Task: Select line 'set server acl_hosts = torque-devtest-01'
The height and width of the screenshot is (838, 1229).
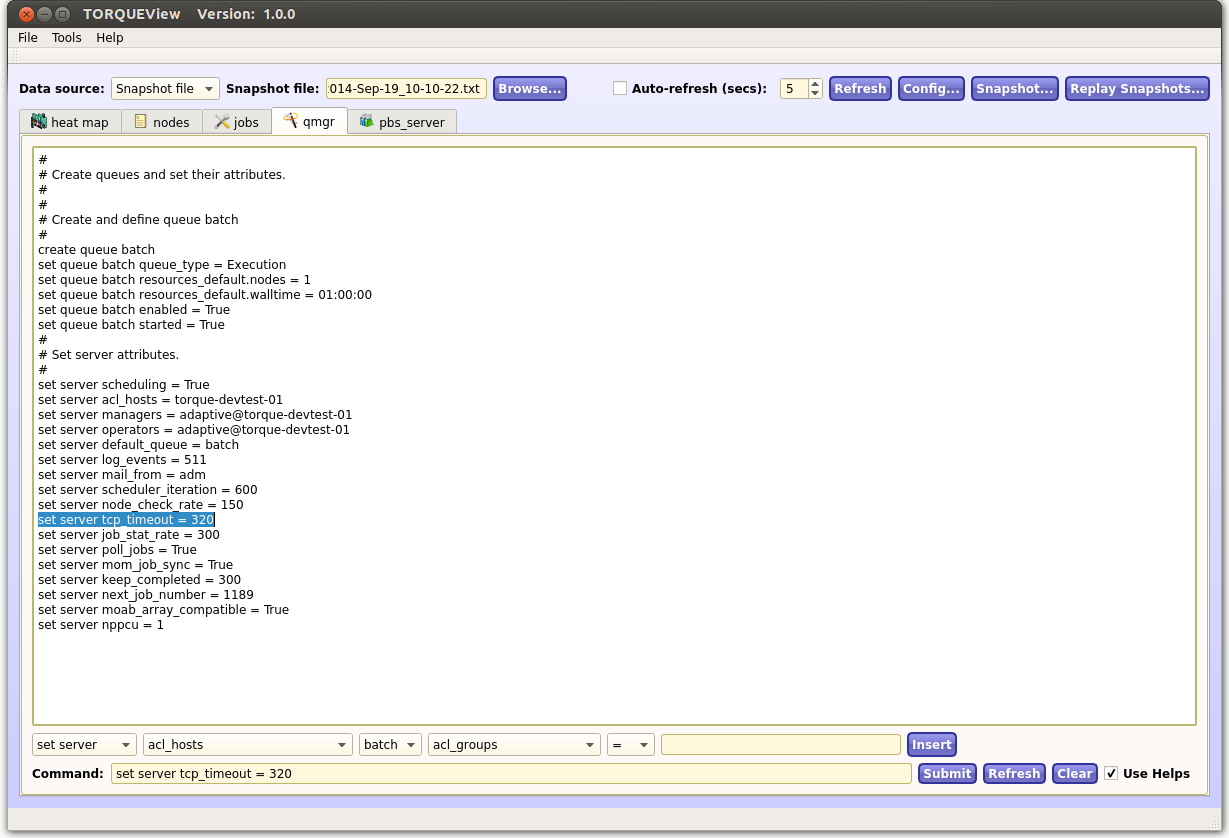Action: (160, 400)
